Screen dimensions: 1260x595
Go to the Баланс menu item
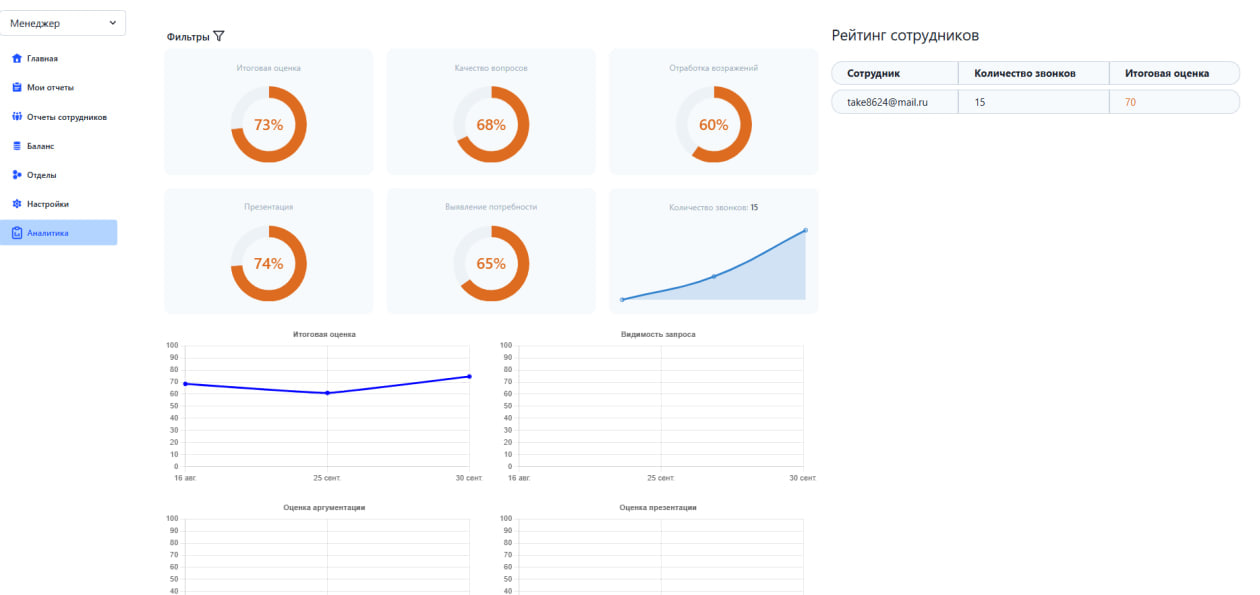pos(40,146)
